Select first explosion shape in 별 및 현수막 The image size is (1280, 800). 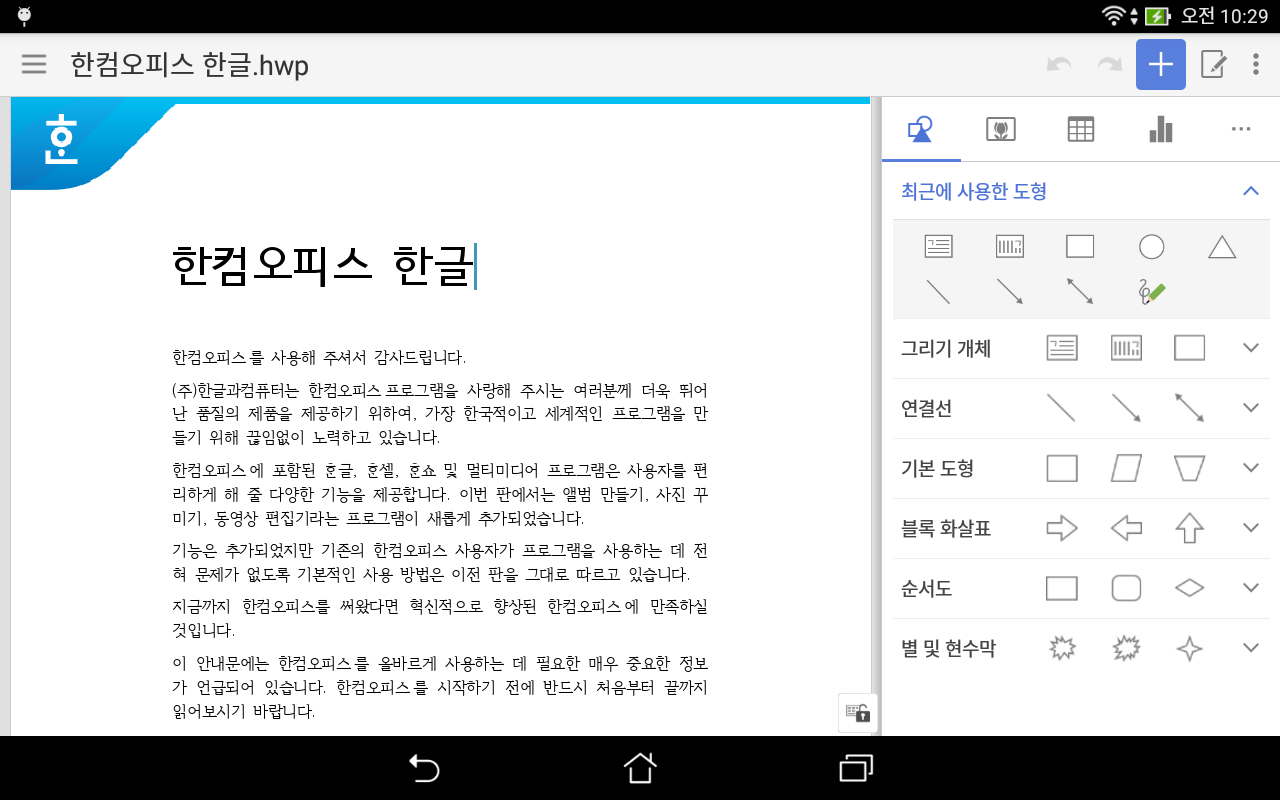pos(1062,649)
